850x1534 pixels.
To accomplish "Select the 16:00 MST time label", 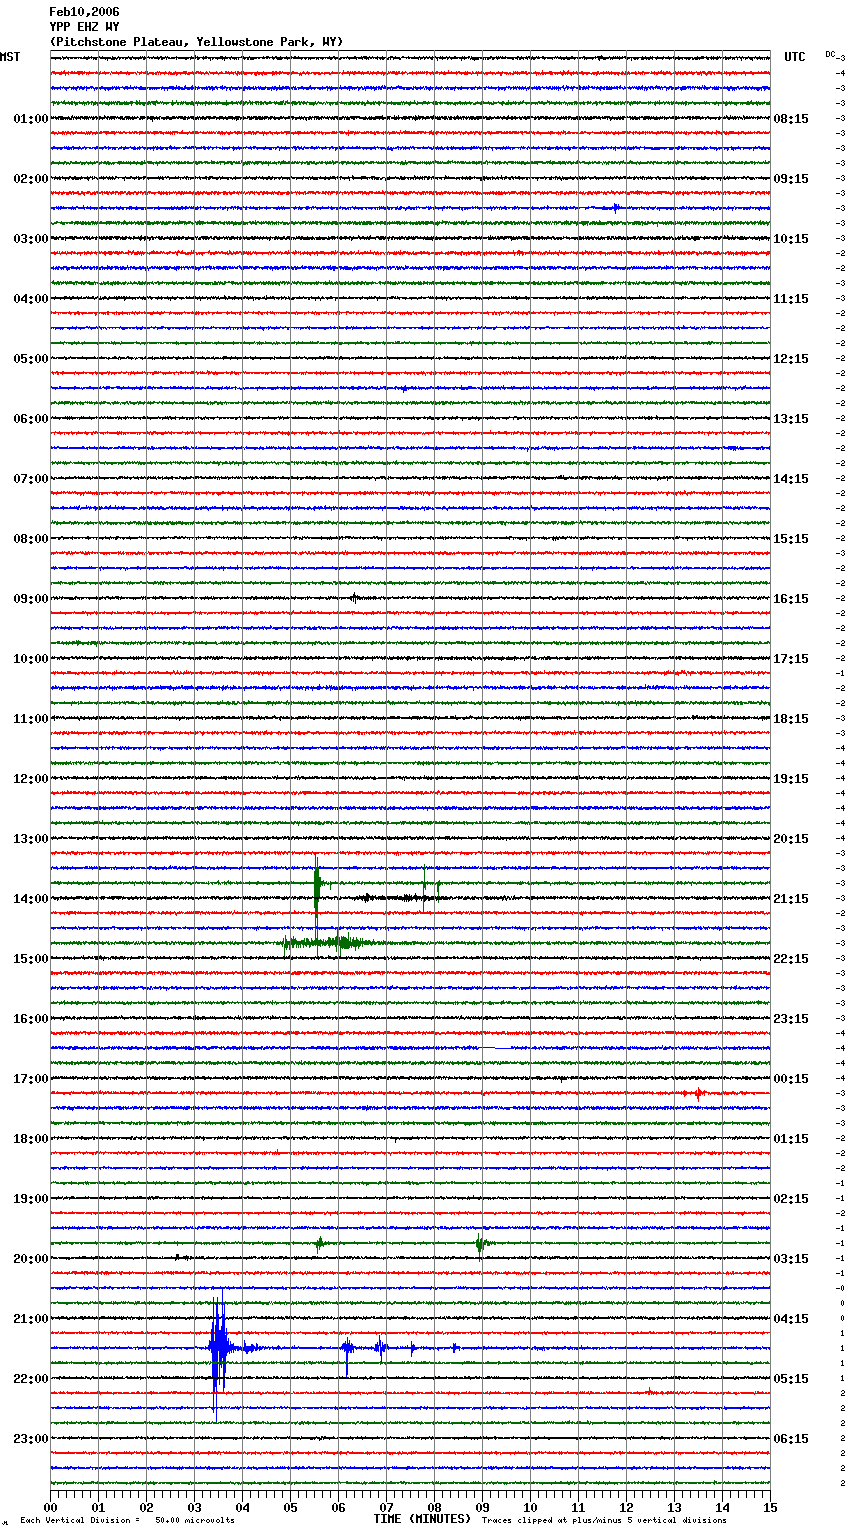I will (31, 1019).
